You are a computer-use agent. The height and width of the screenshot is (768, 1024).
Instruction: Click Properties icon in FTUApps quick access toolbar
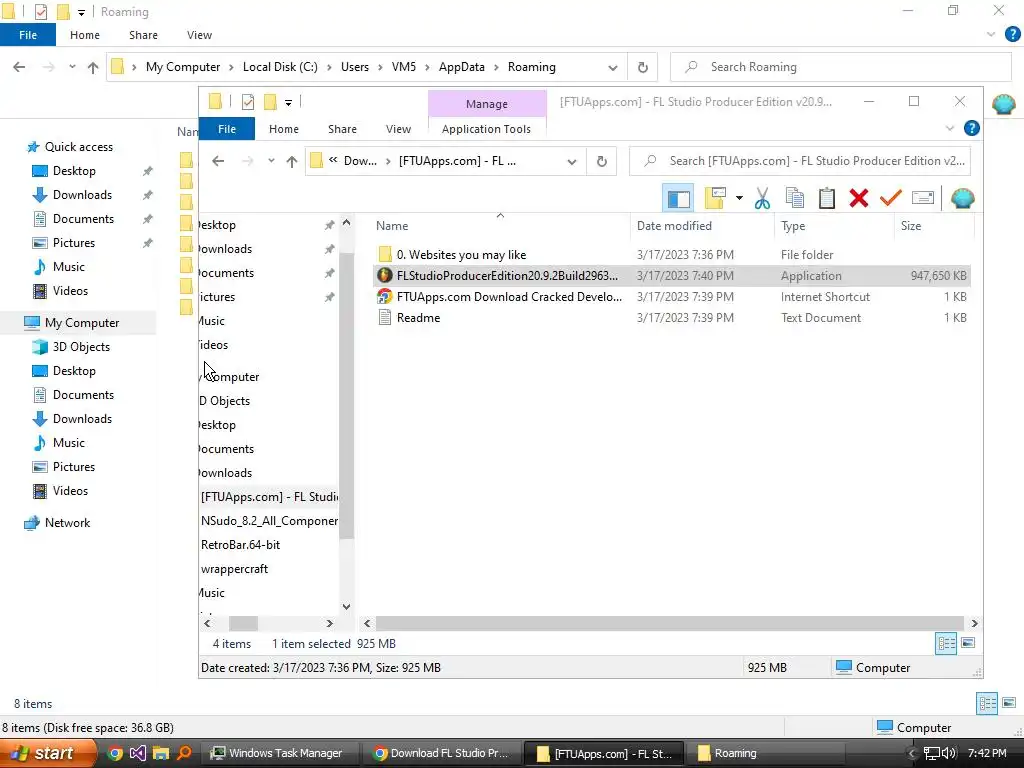[x=248, y=102]
